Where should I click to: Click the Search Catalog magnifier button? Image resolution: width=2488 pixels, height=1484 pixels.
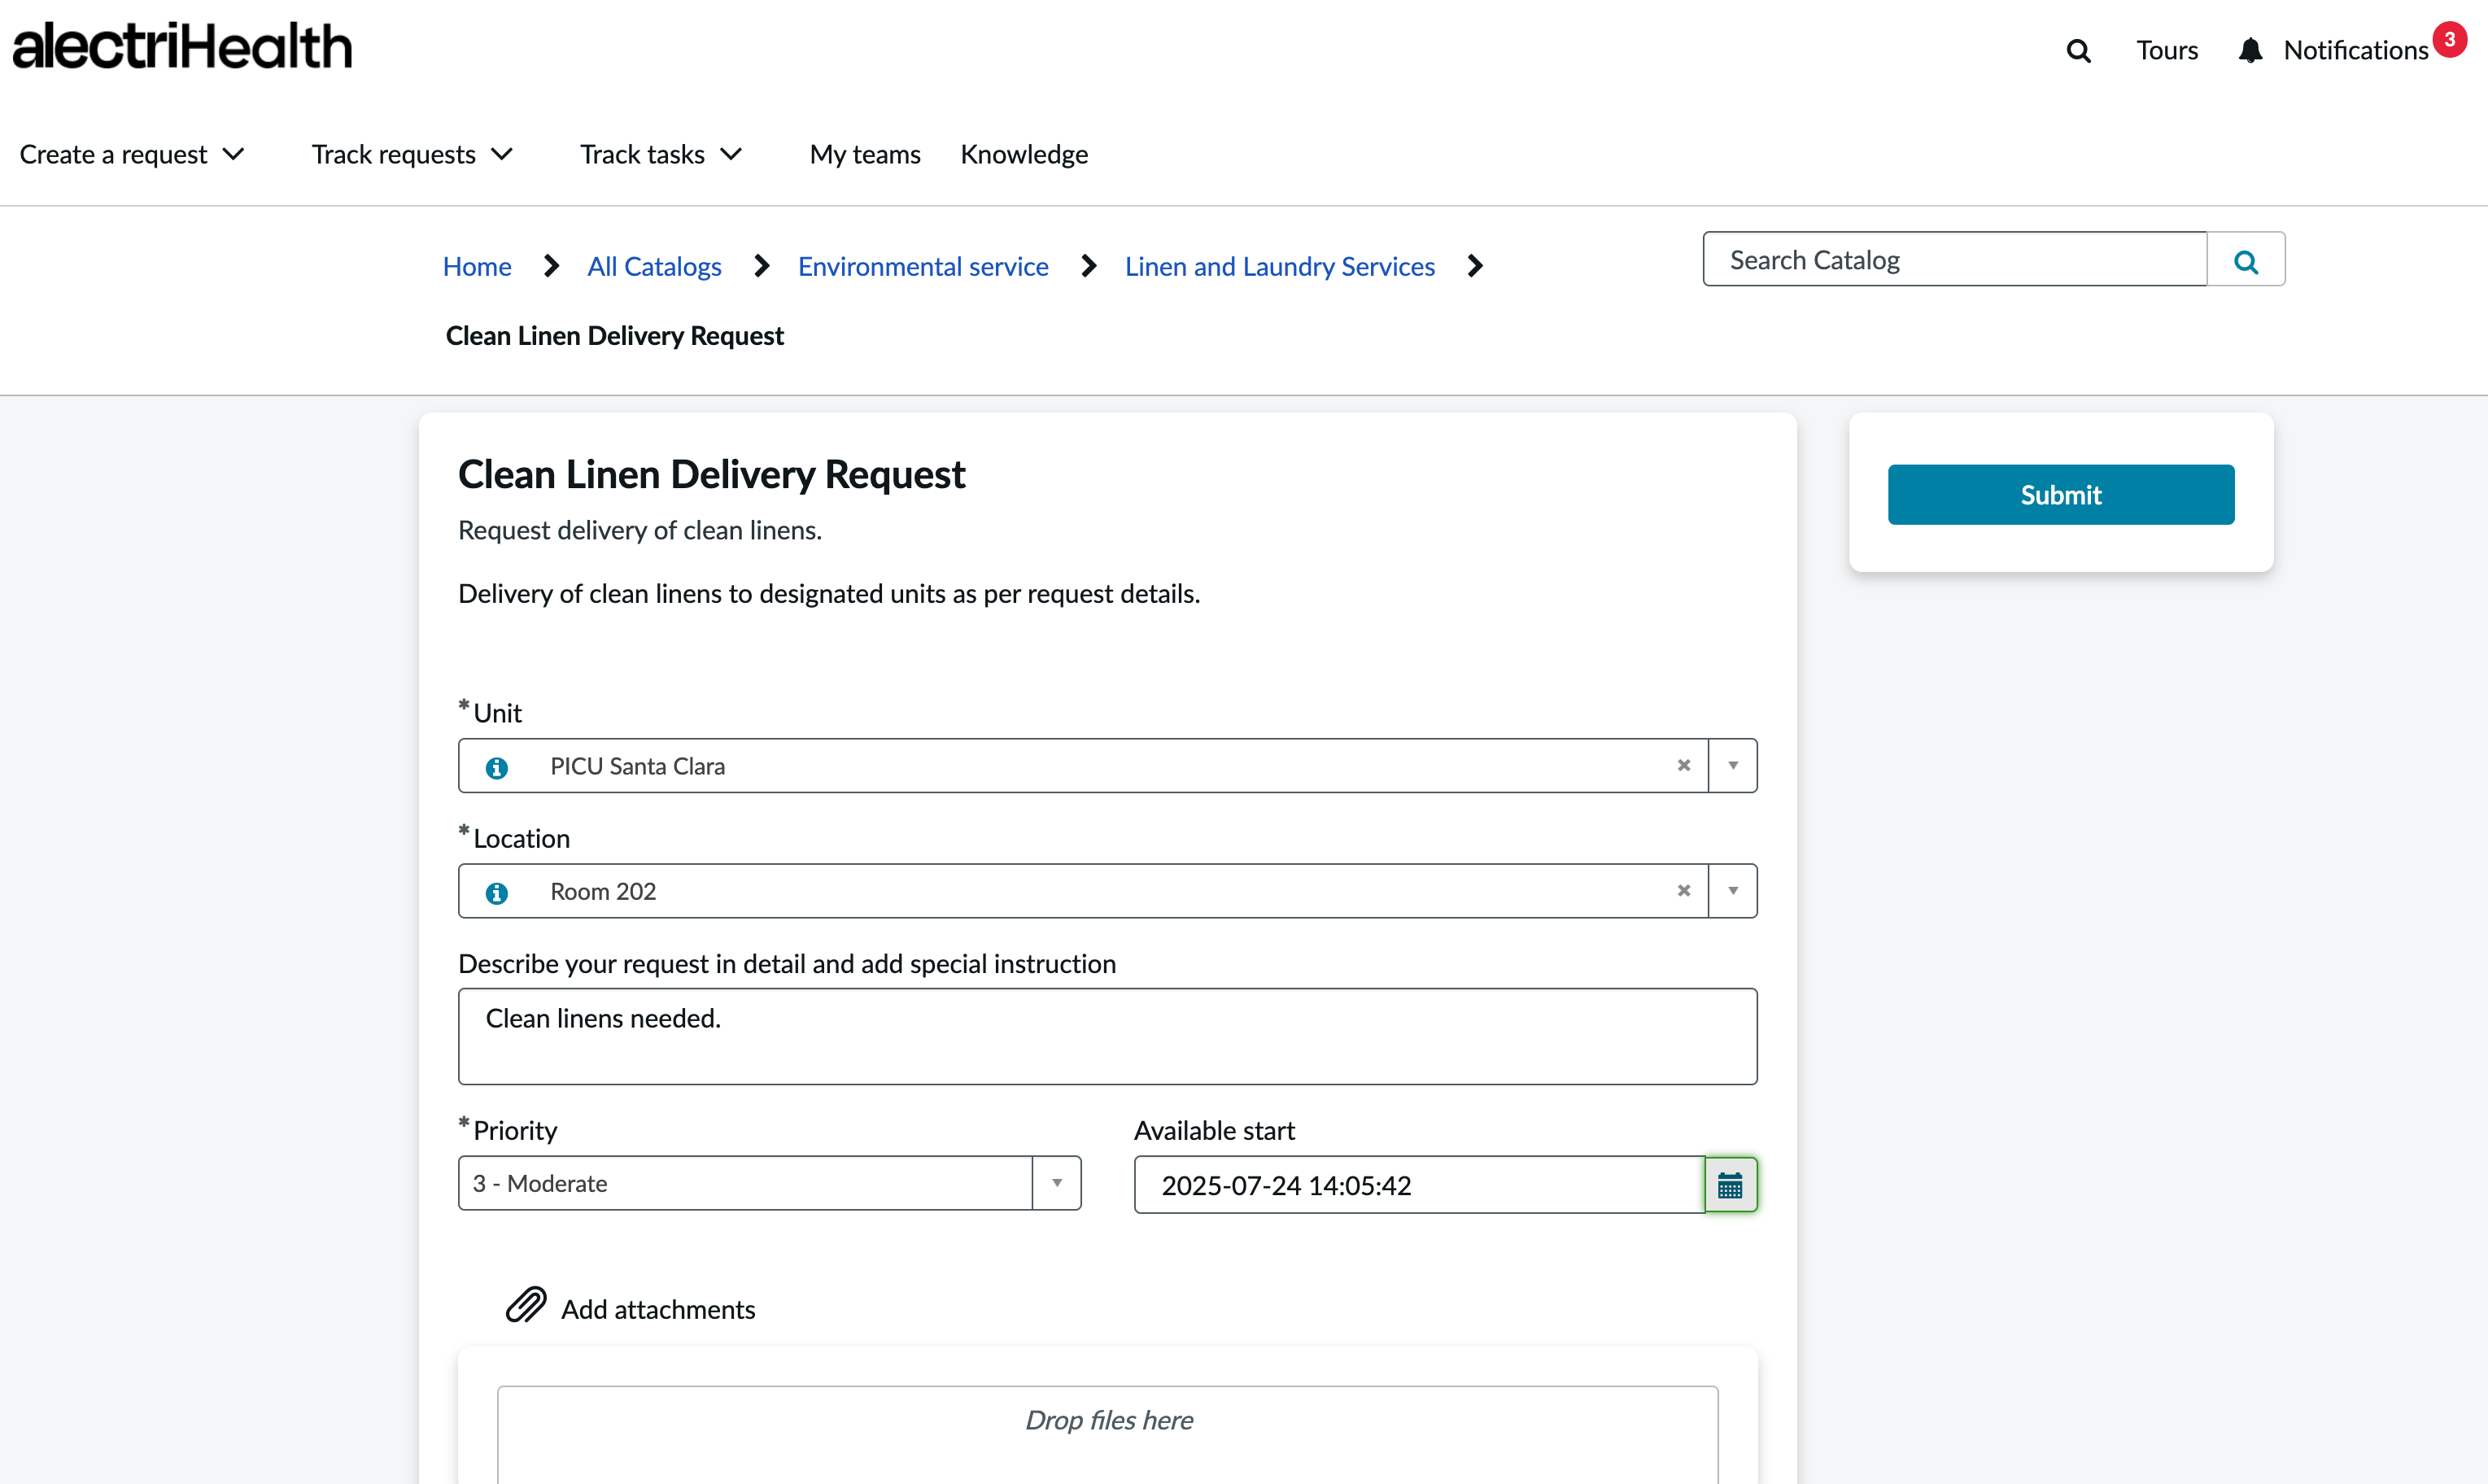point(2246,260)
